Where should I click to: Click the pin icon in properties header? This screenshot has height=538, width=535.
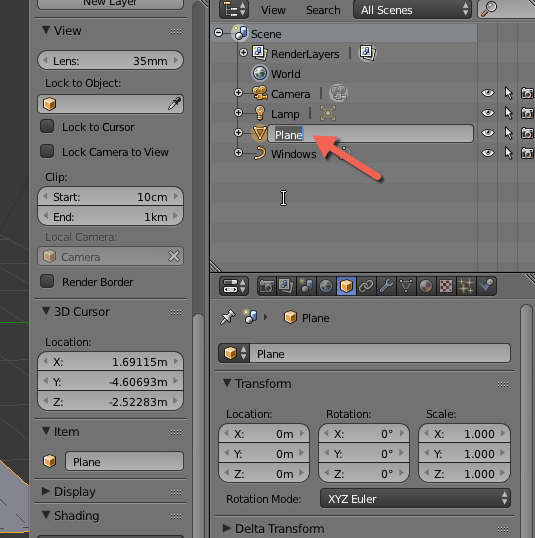point(228,317)
